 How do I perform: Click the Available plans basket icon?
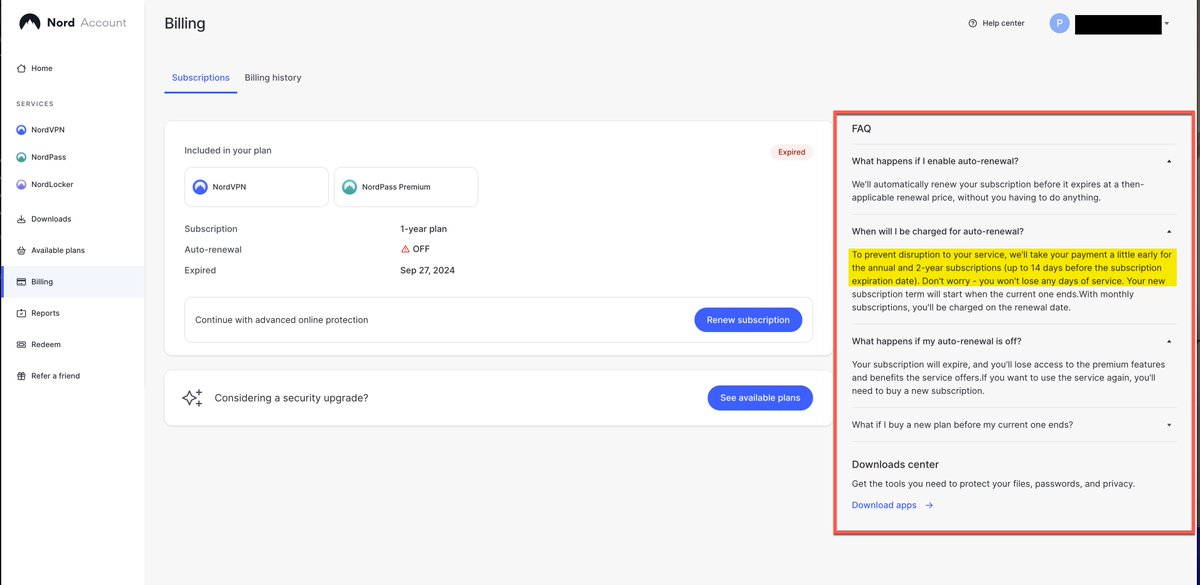[x=22, y=250]
